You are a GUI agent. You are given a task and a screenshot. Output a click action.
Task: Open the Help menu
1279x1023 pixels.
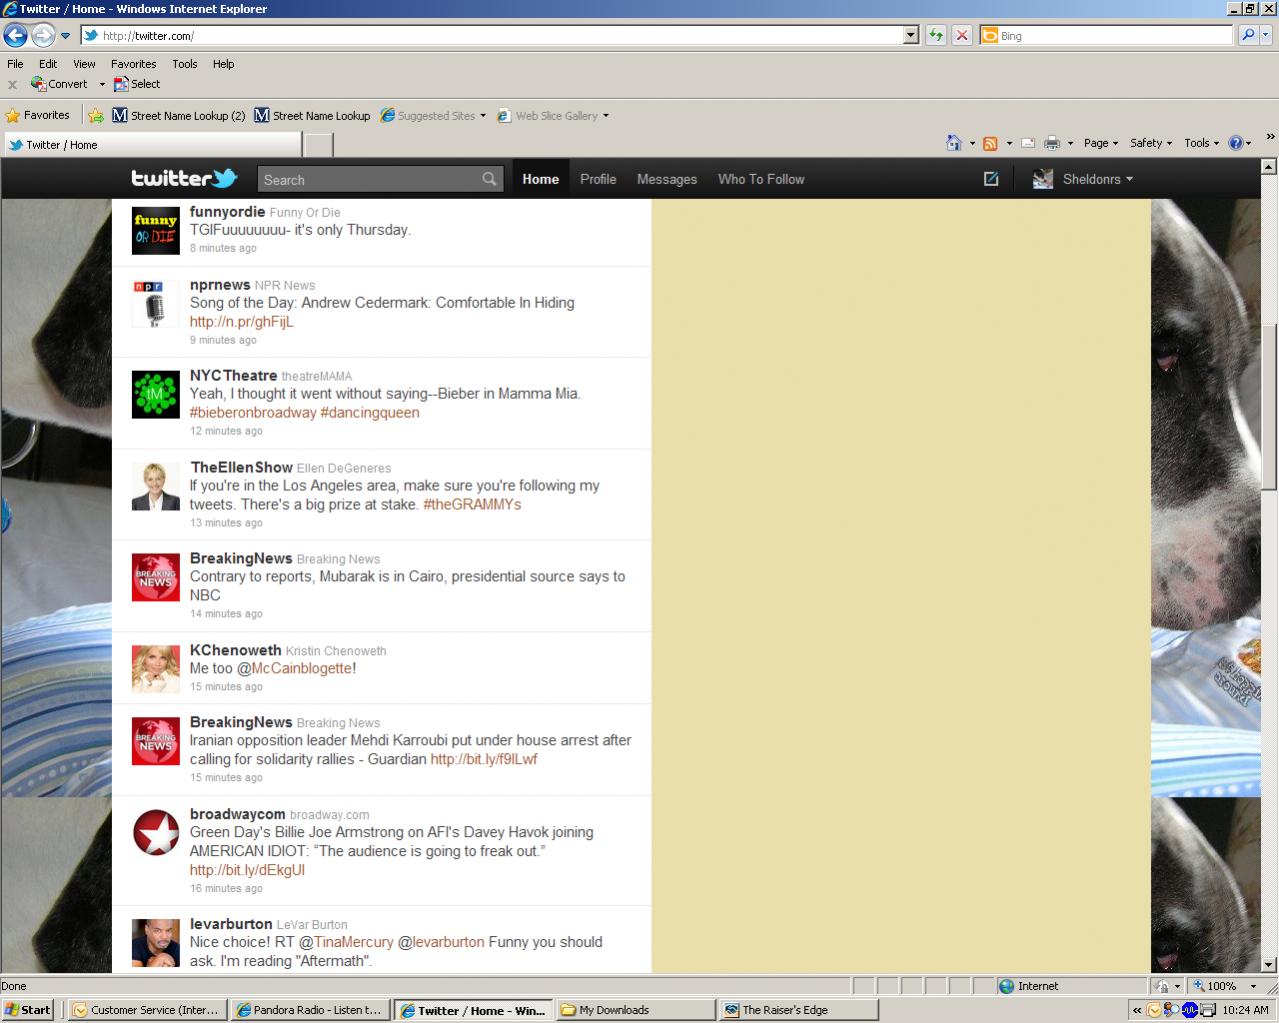[223, 63]
